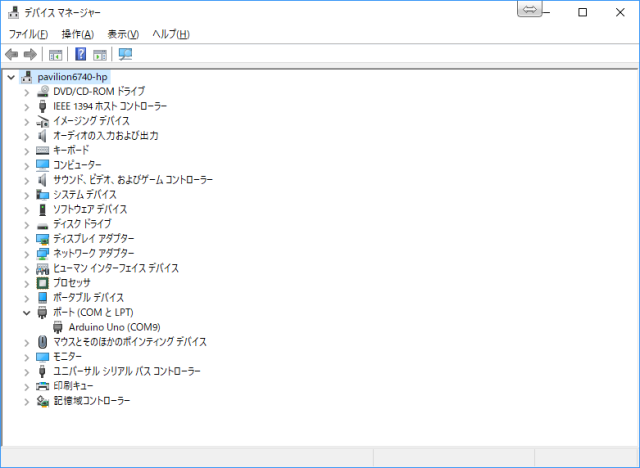Expand the ディスプレイ アダプター node
This screenshot has height=468, width=640.
point(27,240)
